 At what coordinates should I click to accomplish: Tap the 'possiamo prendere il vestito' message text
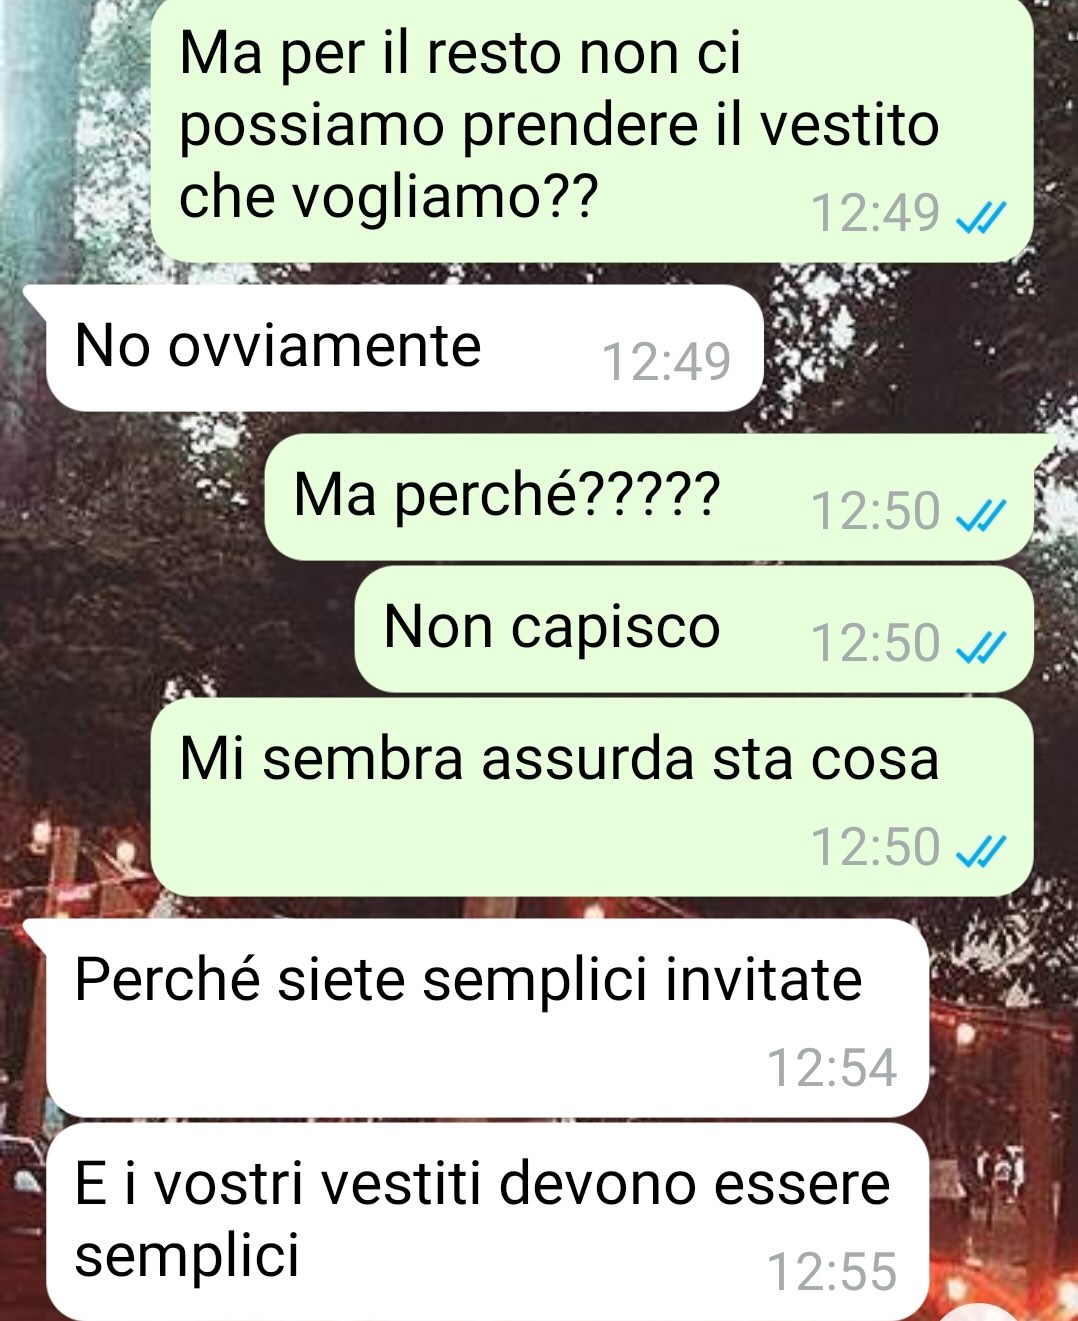pos(559,126)
